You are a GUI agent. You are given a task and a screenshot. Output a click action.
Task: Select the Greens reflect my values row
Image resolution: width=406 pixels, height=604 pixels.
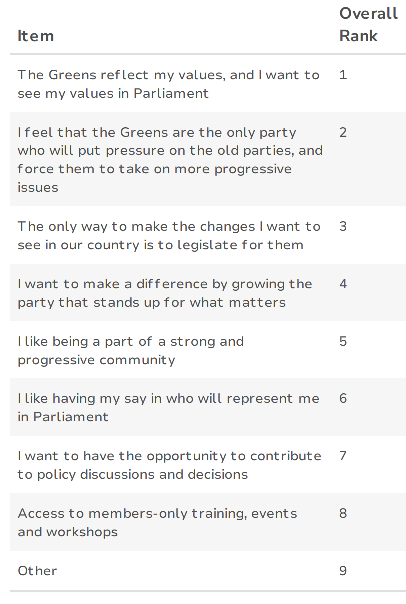pos(208,84)
